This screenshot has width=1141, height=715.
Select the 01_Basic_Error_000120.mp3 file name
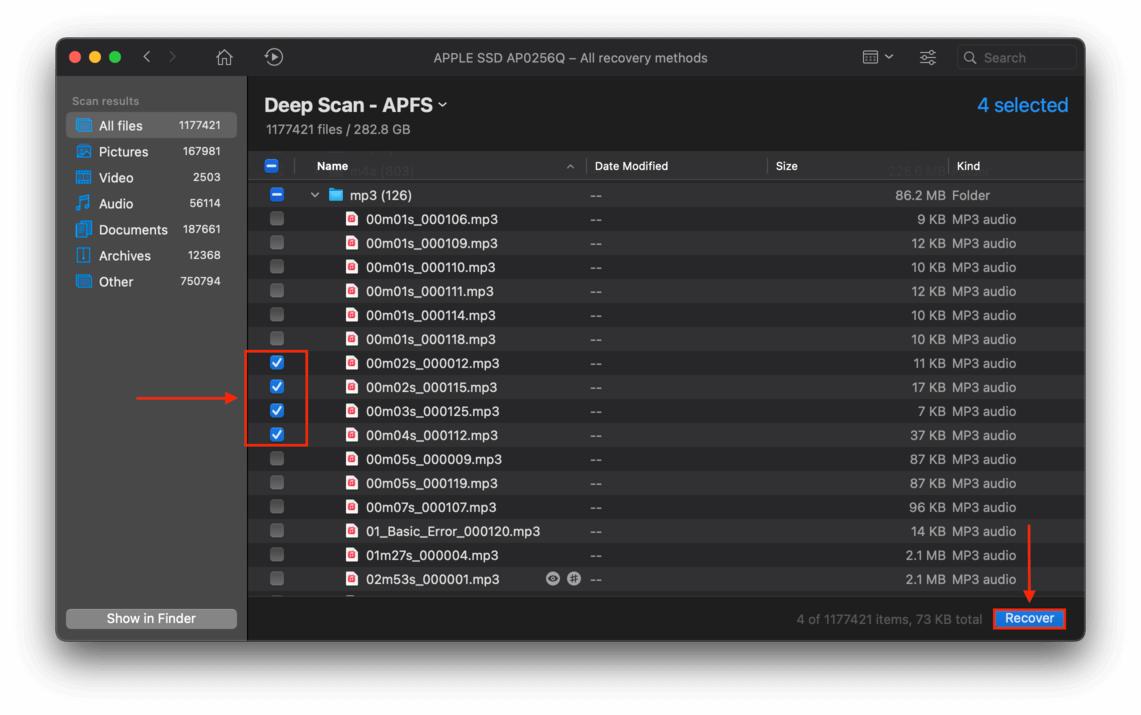(x=453, y=531)
